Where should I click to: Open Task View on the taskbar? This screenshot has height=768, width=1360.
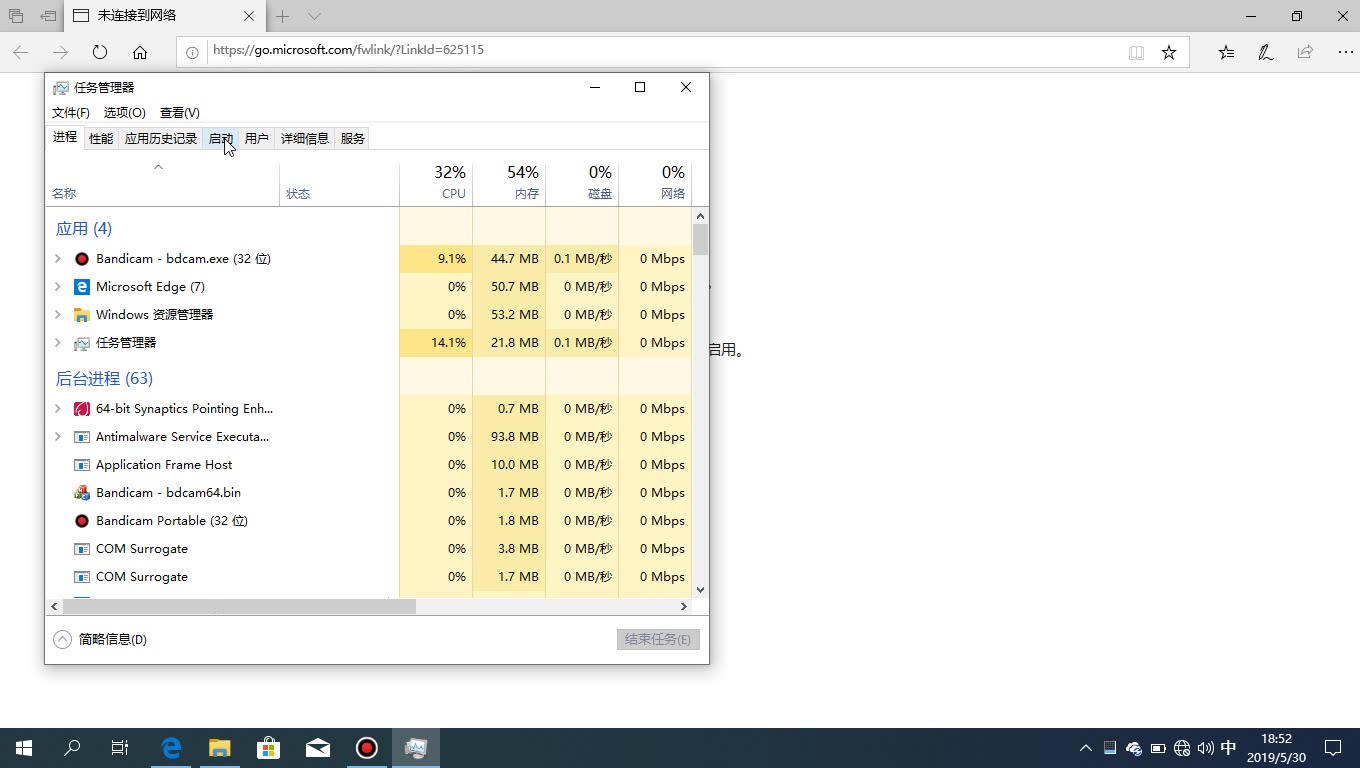coord(120,748)
